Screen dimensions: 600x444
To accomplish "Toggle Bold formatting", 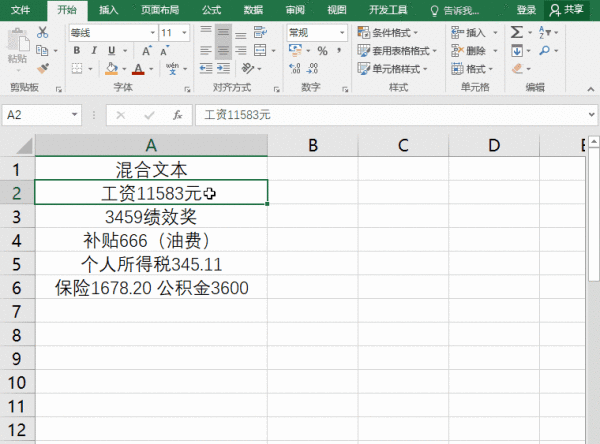I will click(x=77, y=50).
